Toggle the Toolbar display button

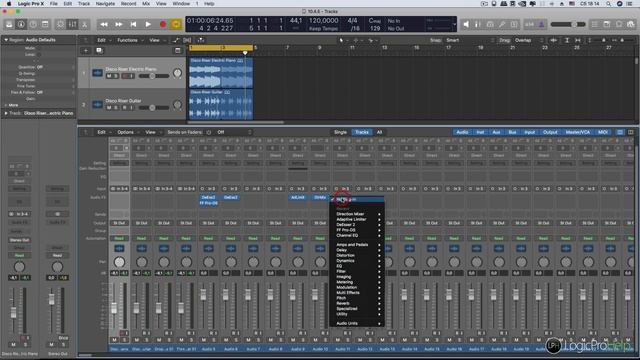tap(45, 24)
